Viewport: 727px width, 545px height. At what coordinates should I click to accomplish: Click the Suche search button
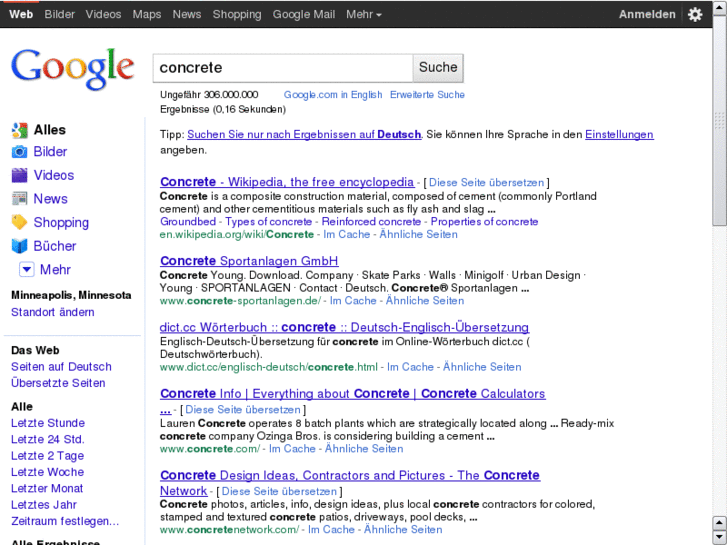click(438, 68)
